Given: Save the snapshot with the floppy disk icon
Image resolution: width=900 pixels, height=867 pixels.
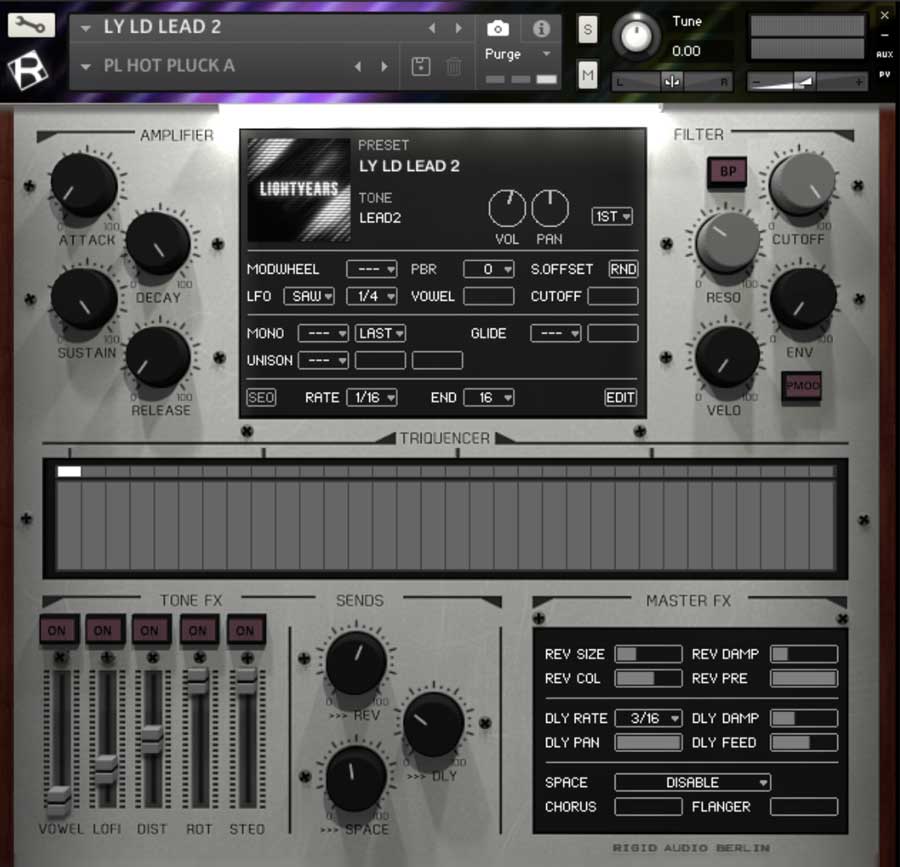Looking at the screenshot, I should click(x=421, y=67).
